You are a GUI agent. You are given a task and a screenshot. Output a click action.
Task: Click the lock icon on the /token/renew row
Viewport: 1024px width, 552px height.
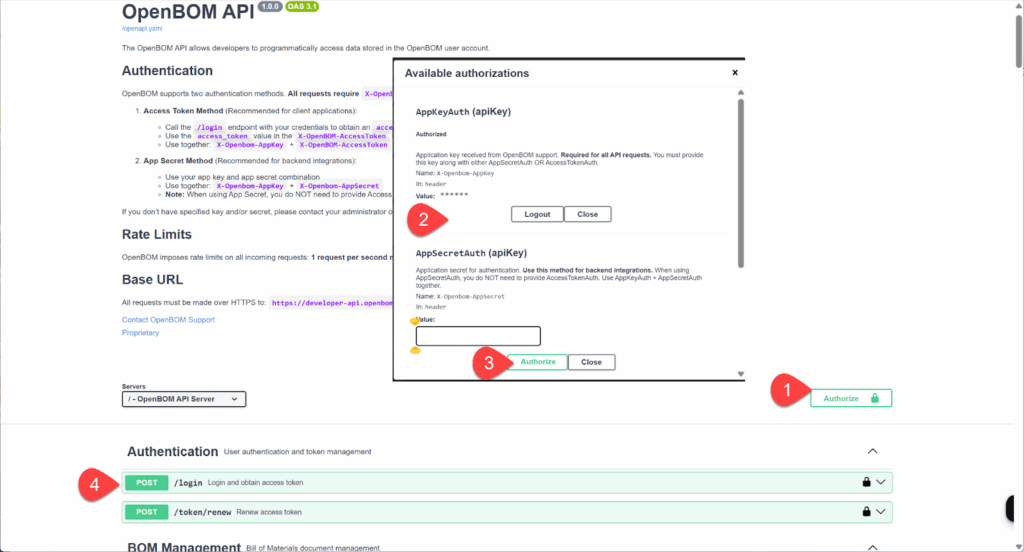[866, 512]
